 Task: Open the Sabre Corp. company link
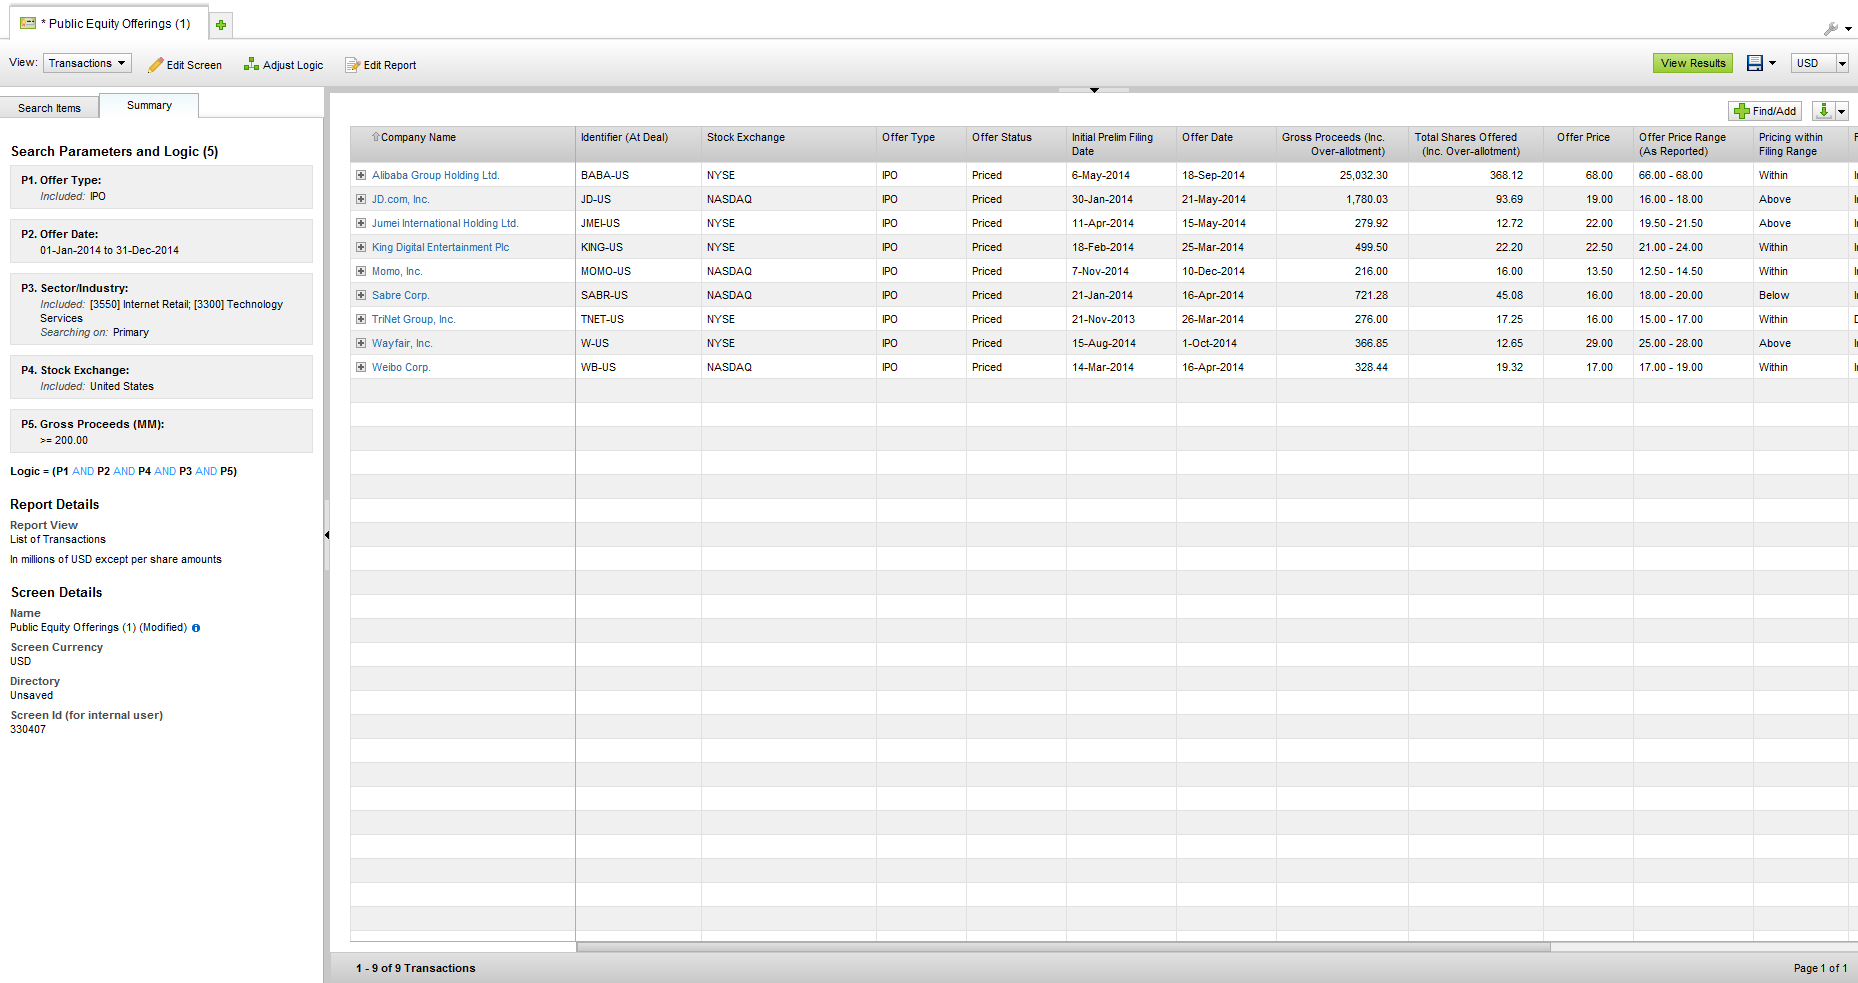tap(400, 295)
